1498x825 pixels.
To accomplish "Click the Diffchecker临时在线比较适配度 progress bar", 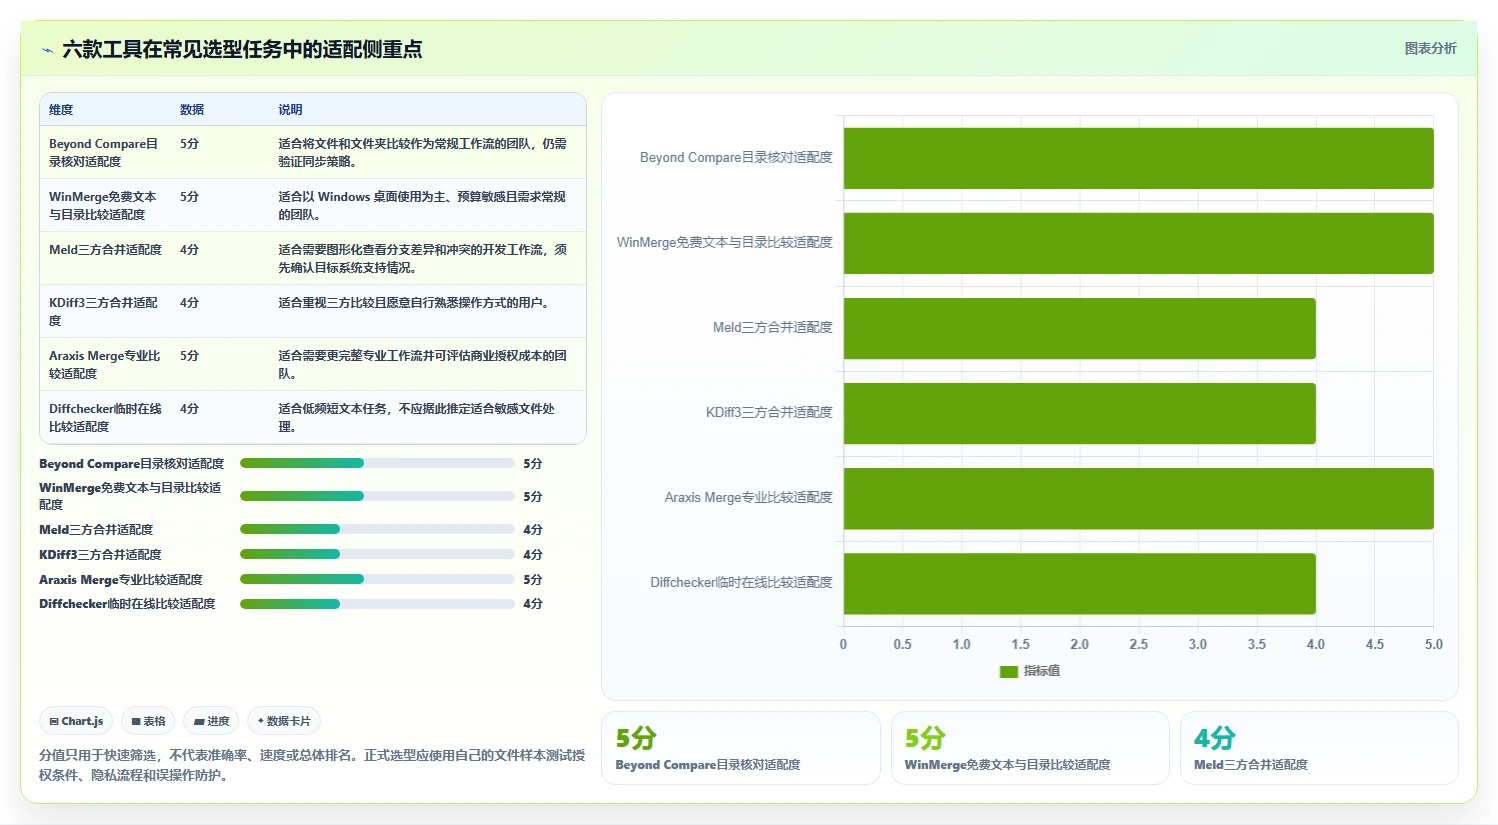I will point(377,604).
